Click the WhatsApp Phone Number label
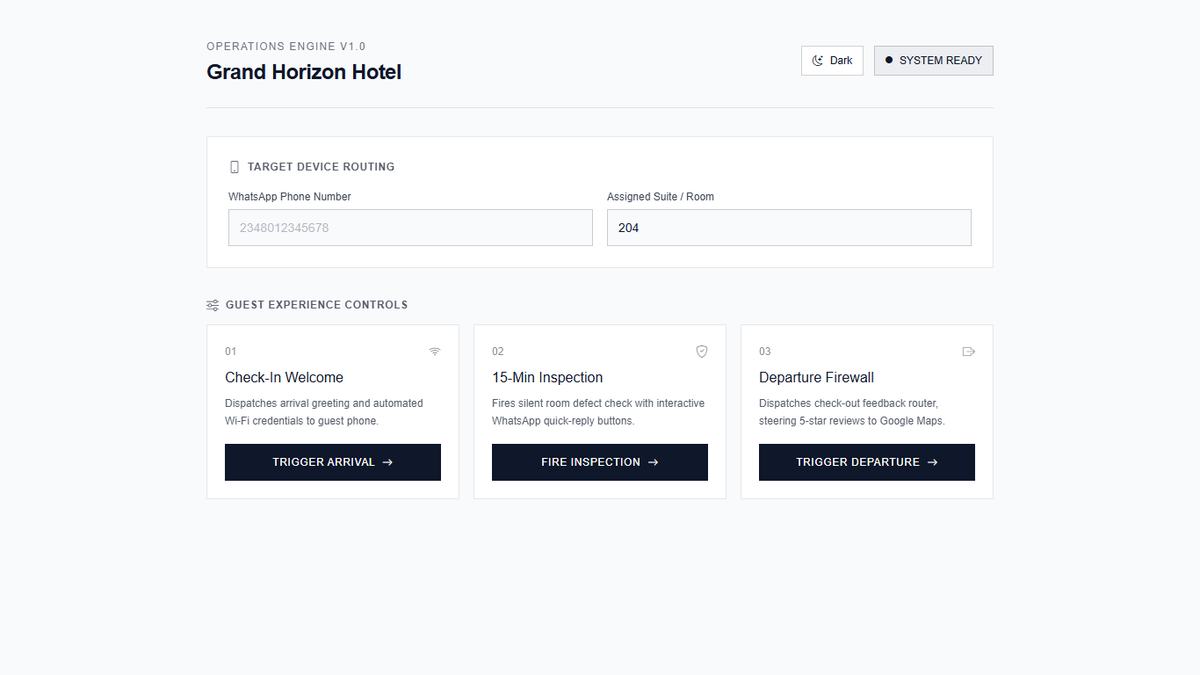 290,197
